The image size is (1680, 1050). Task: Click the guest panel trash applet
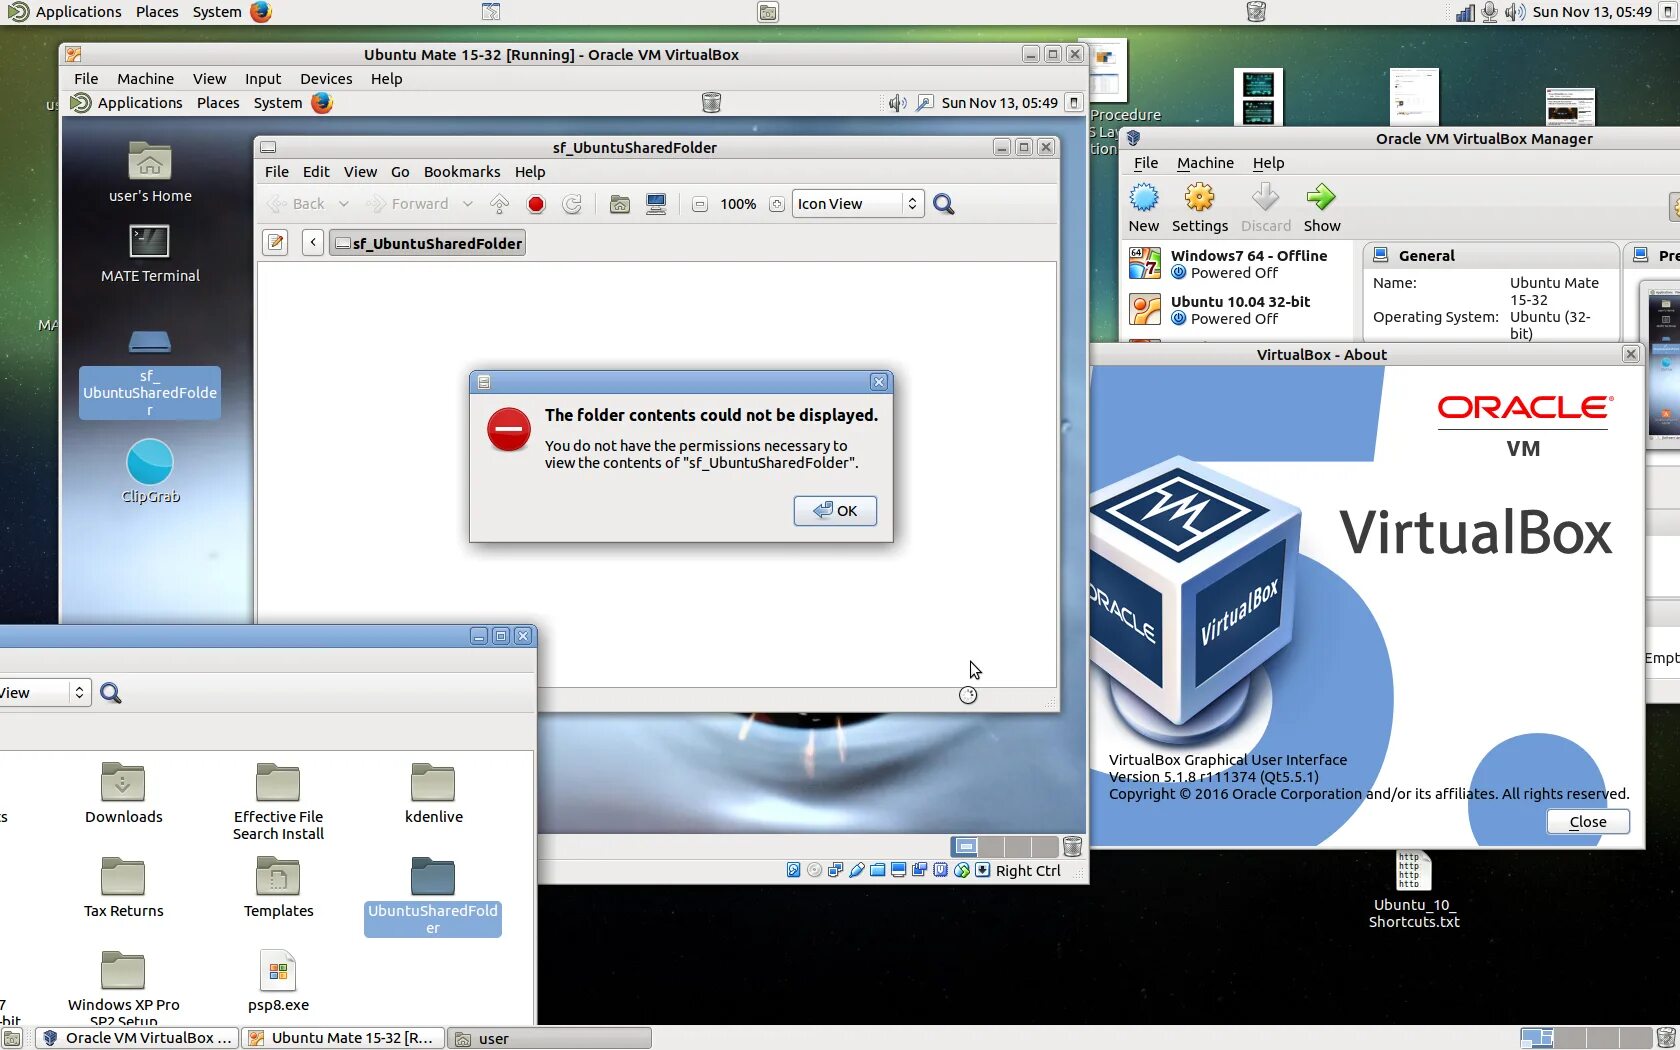[x=711, y=102]
